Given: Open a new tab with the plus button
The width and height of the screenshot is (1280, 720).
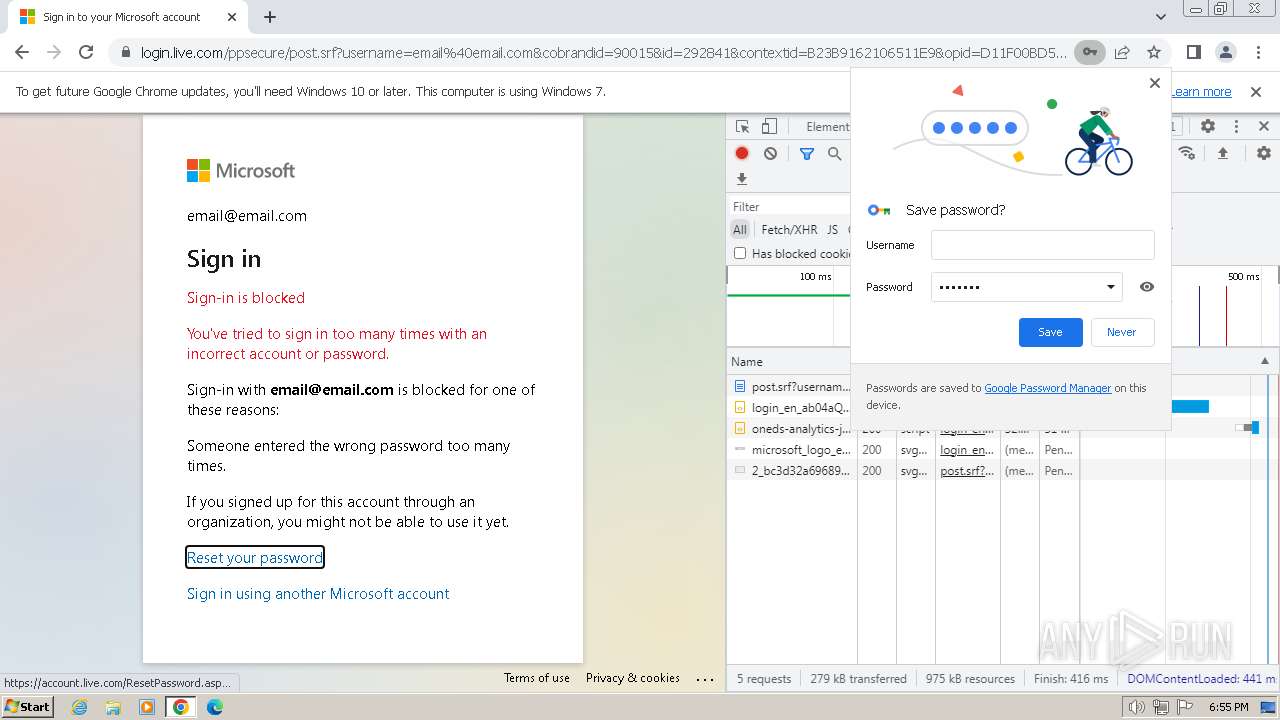Looking at the screenshot, I should [x=270, y=17].
